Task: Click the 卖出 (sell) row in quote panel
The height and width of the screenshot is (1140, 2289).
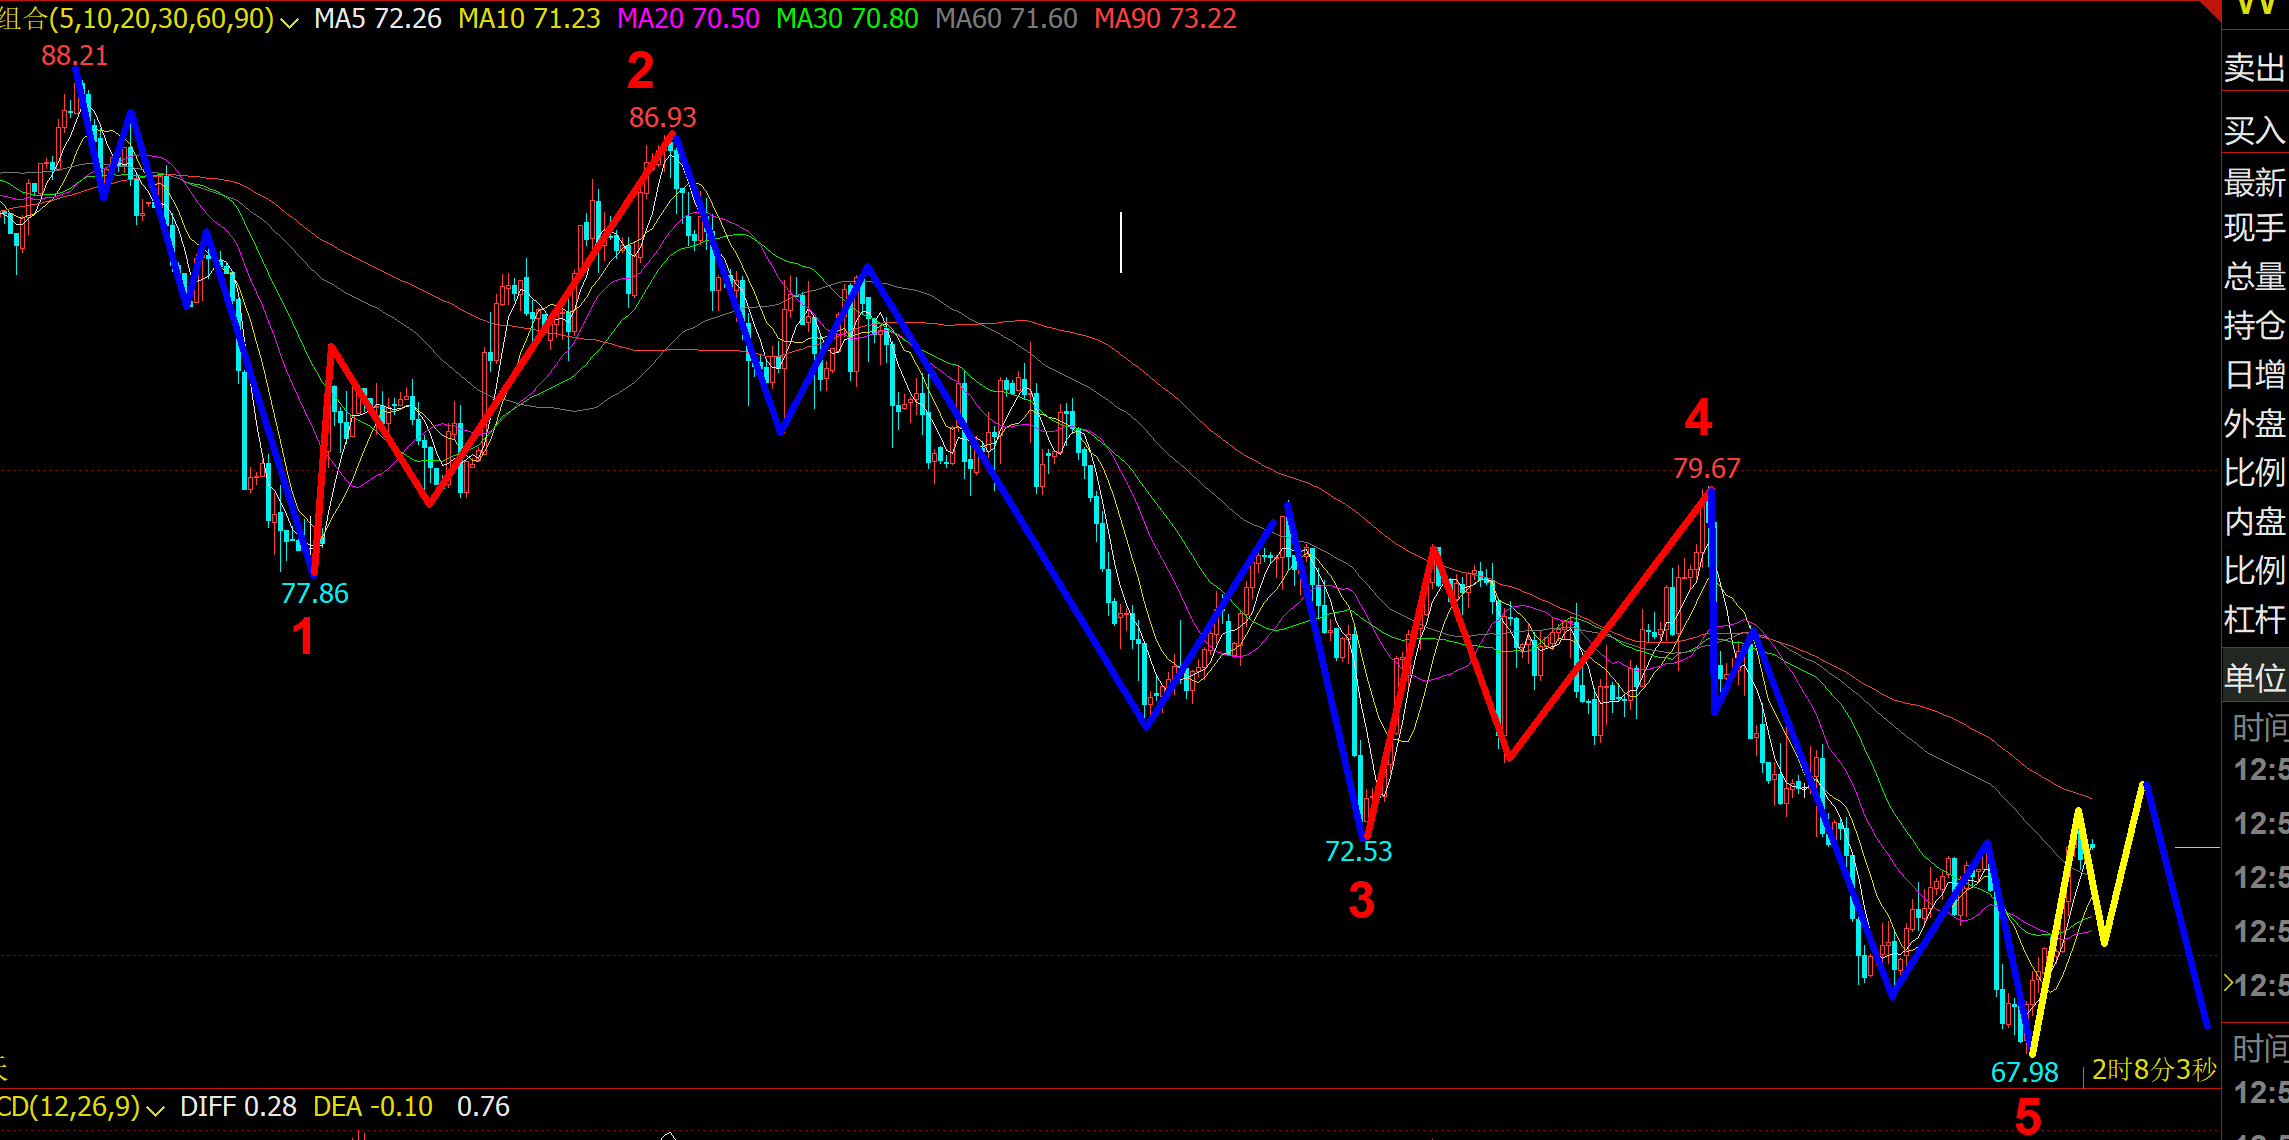Action: (x=2254, y=68)
